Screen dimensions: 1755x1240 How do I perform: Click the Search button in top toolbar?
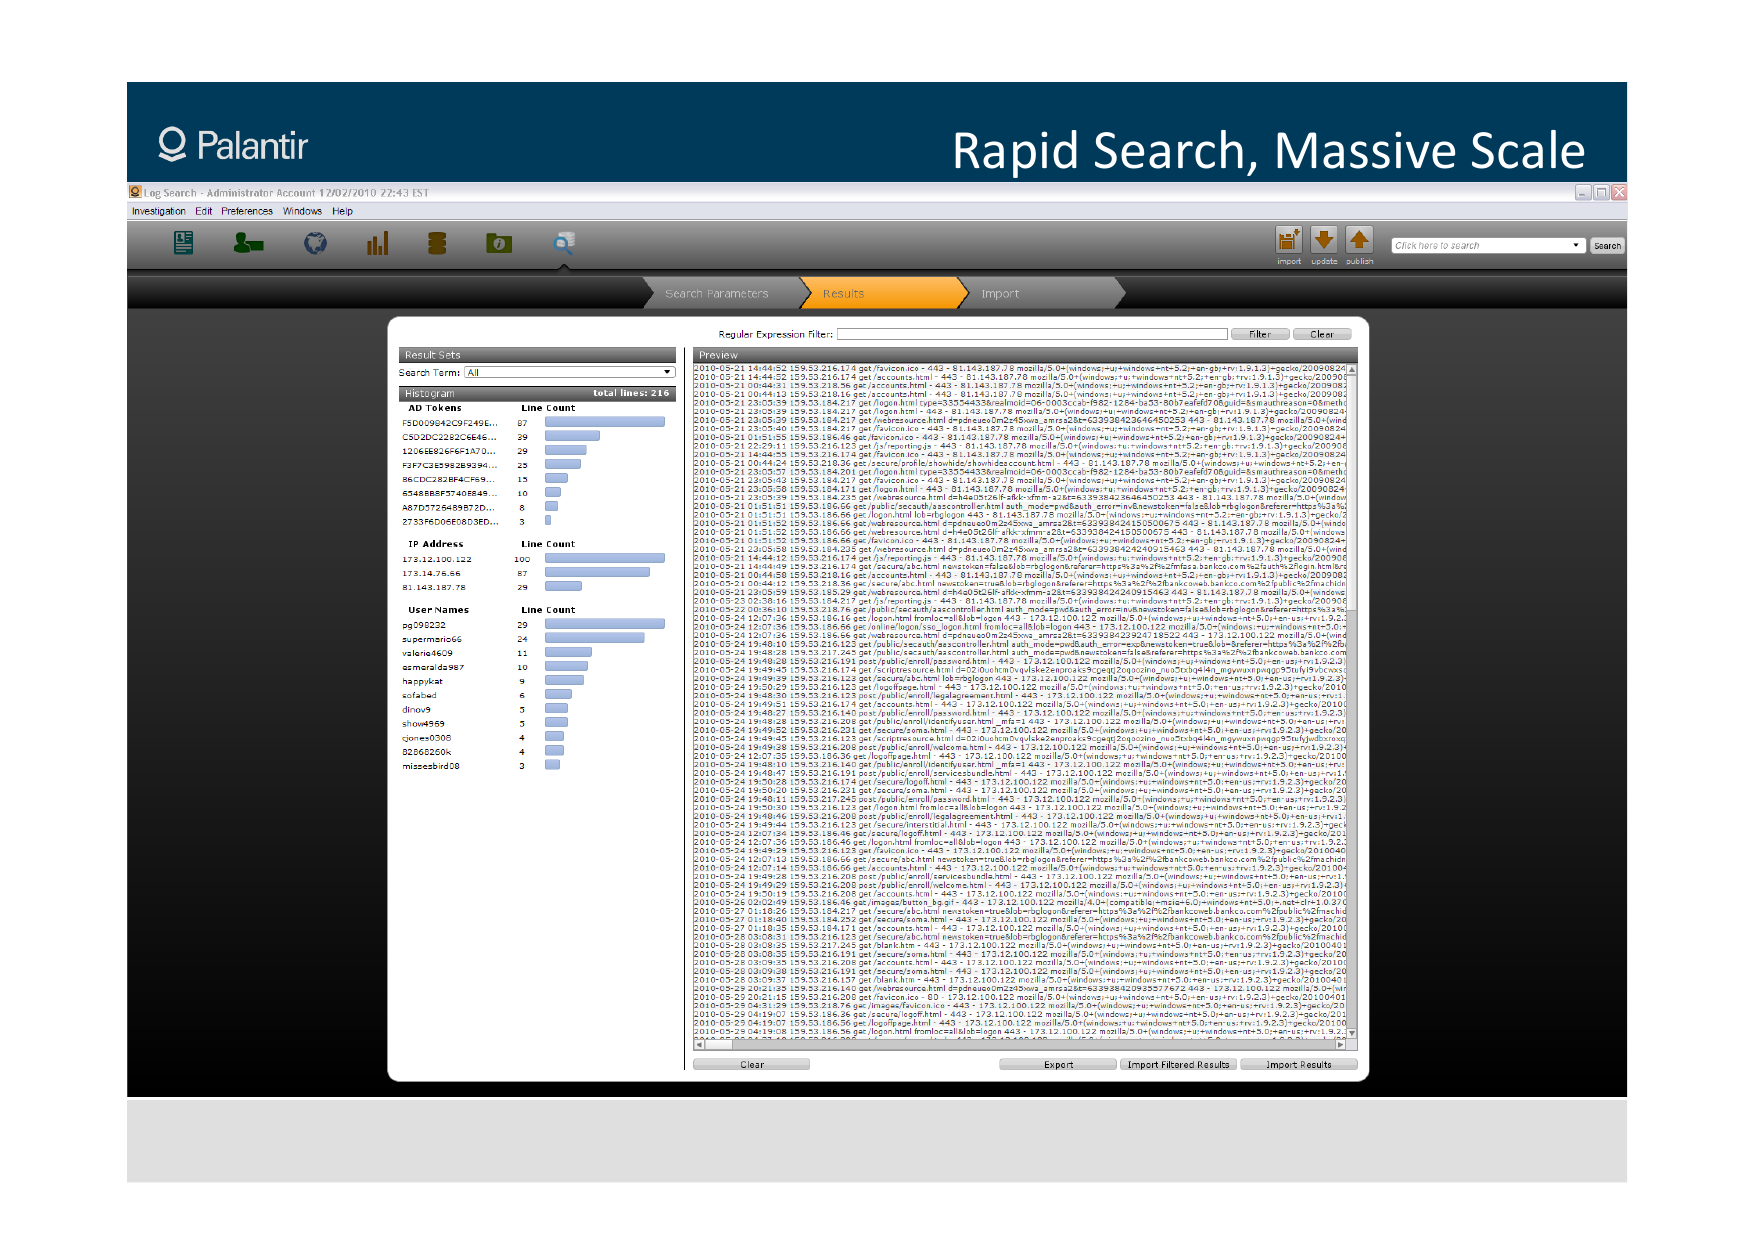[x=1607, y=245]
